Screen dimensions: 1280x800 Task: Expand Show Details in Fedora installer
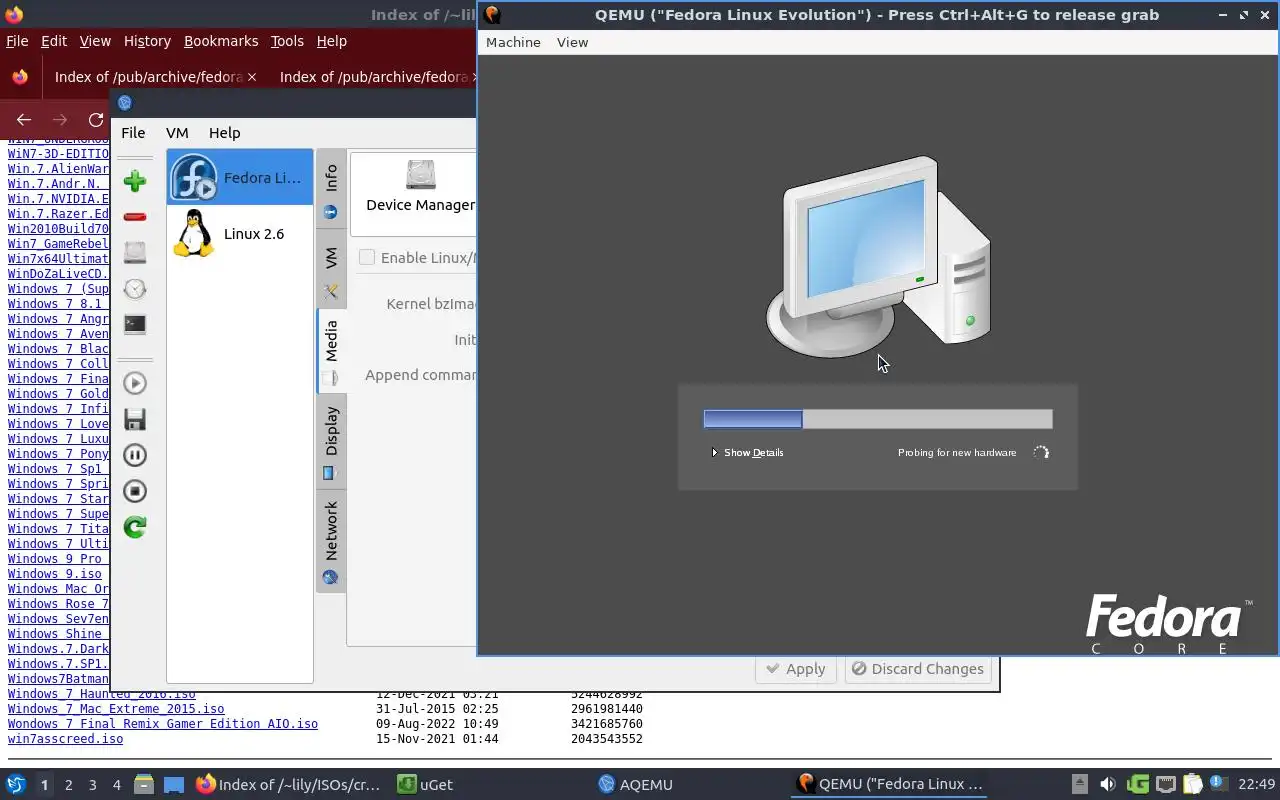(747, 452)
